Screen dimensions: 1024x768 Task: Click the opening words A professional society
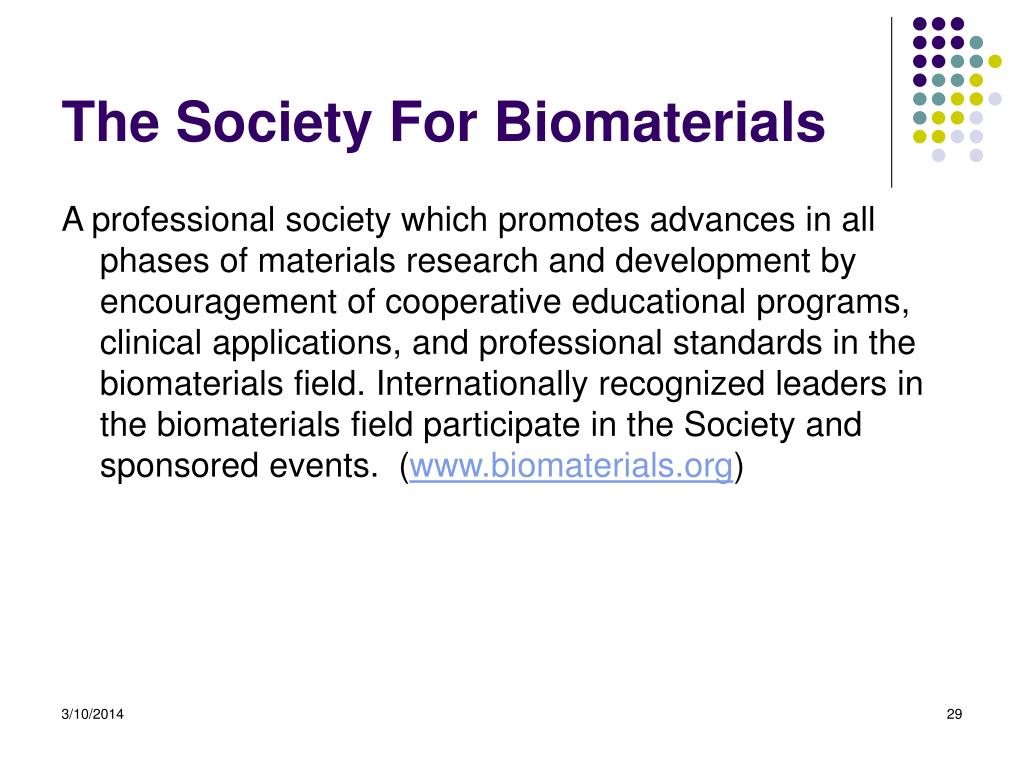[x=226, y=220]
